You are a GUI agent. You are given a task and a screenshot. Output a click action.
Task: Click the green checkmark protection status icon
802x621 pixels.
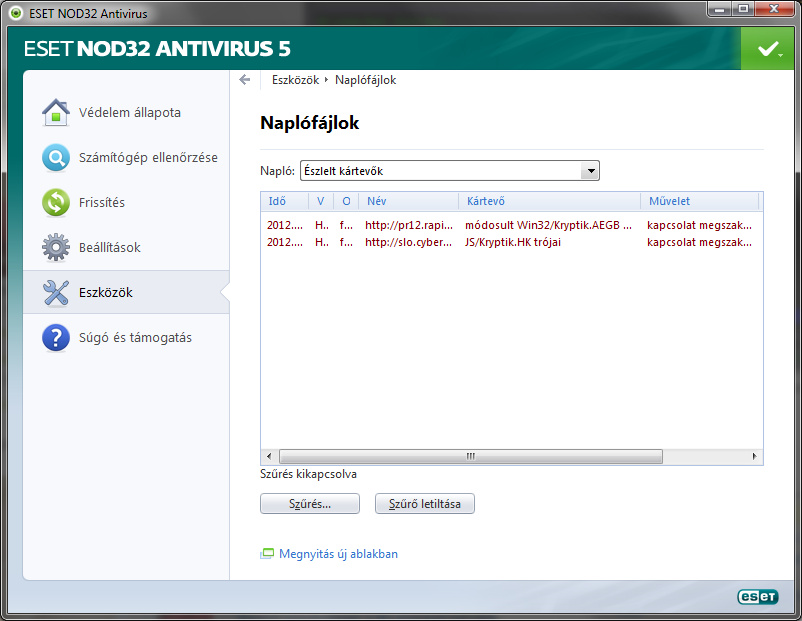click(x=766, y=49)
